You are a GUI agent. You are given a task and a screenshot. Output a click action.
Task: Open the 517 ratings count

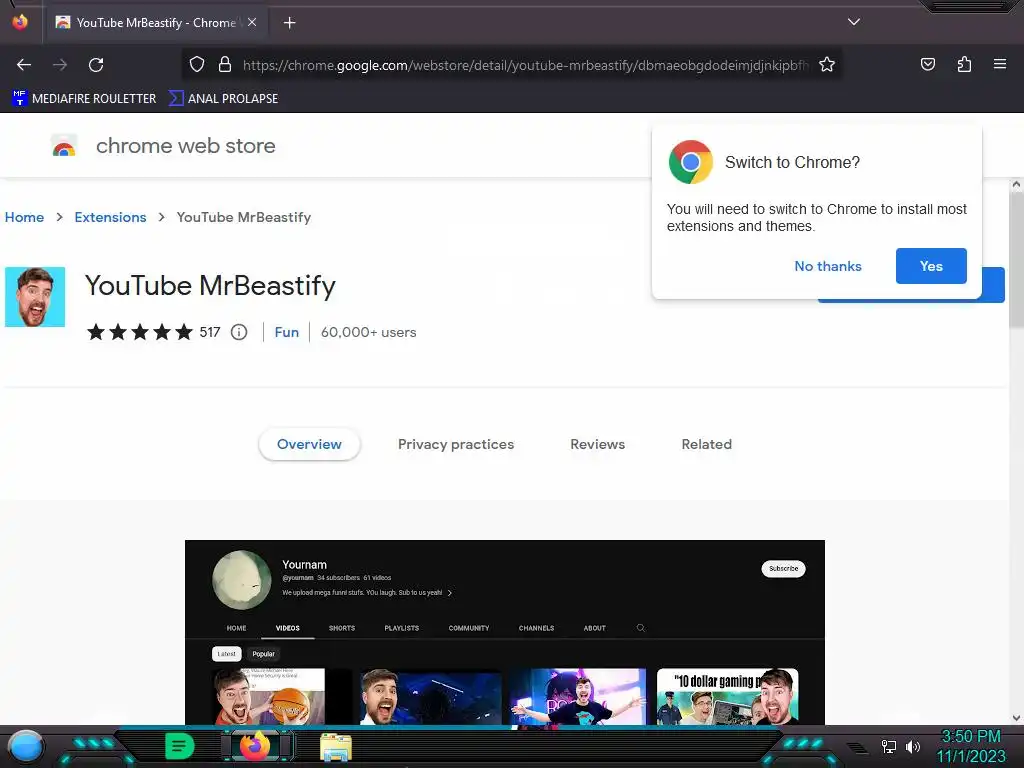click(210, 332)
